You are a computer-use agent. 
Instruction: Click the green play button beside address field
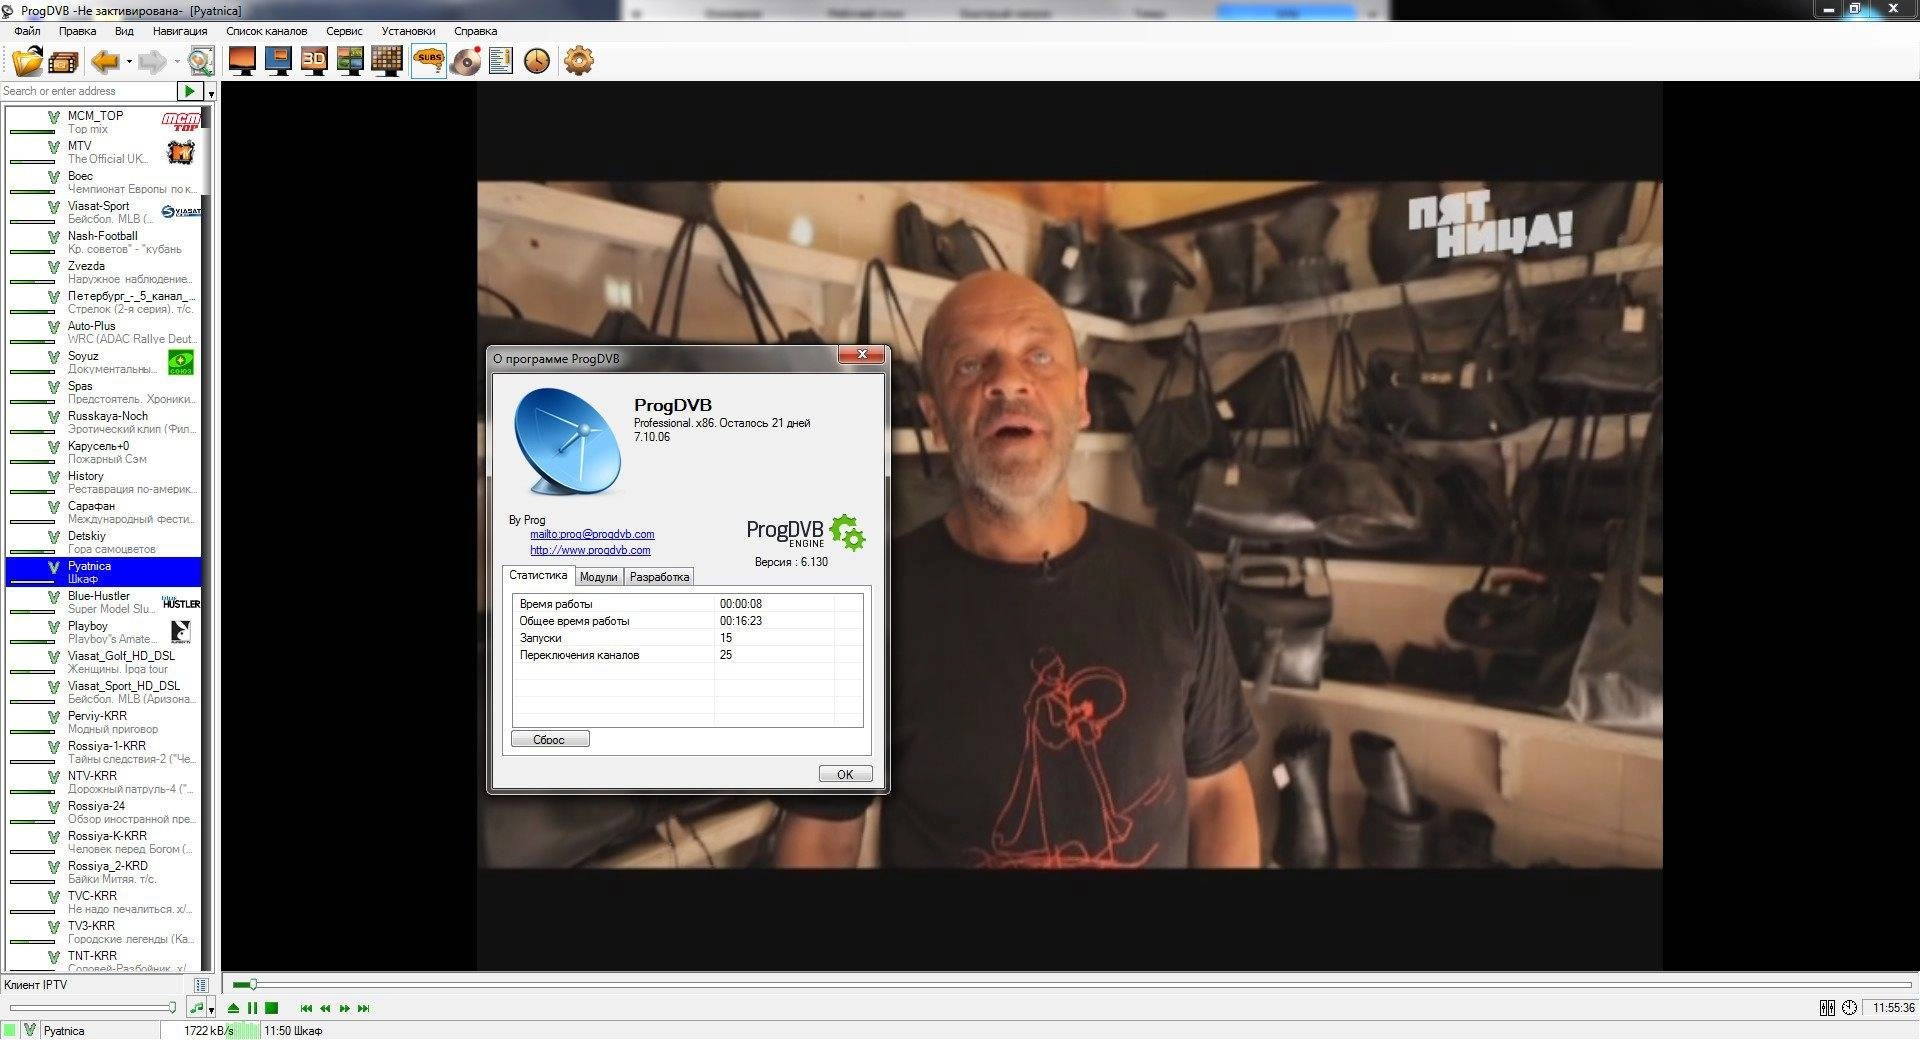(x=189, y=91)
